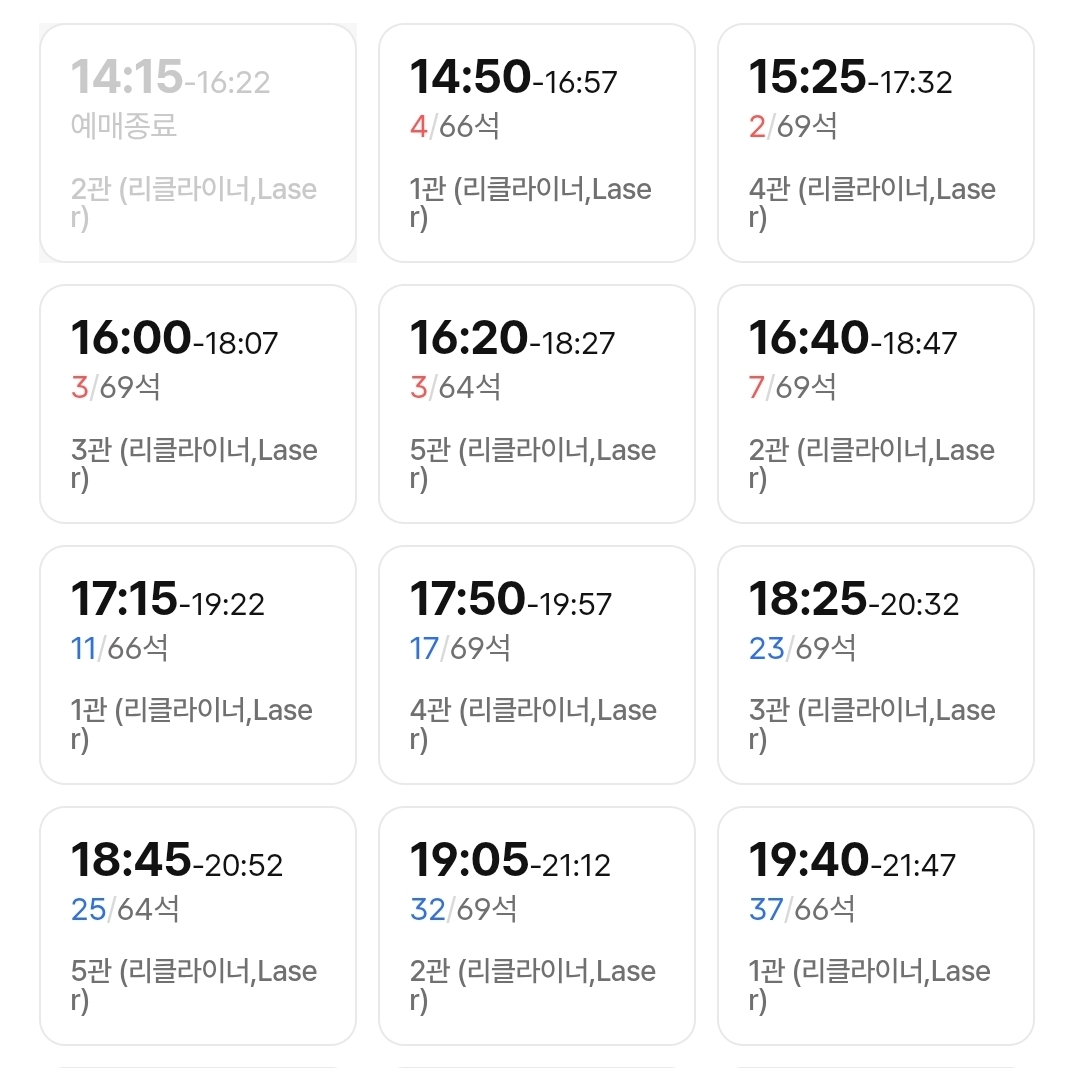Pick the 19:05-21:12 screening in 2관

click(537, 926)
